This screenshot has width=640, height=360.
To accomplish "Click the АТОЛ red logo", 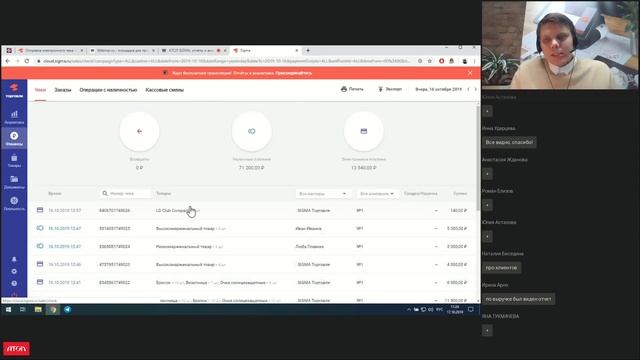I will [16, 349].
